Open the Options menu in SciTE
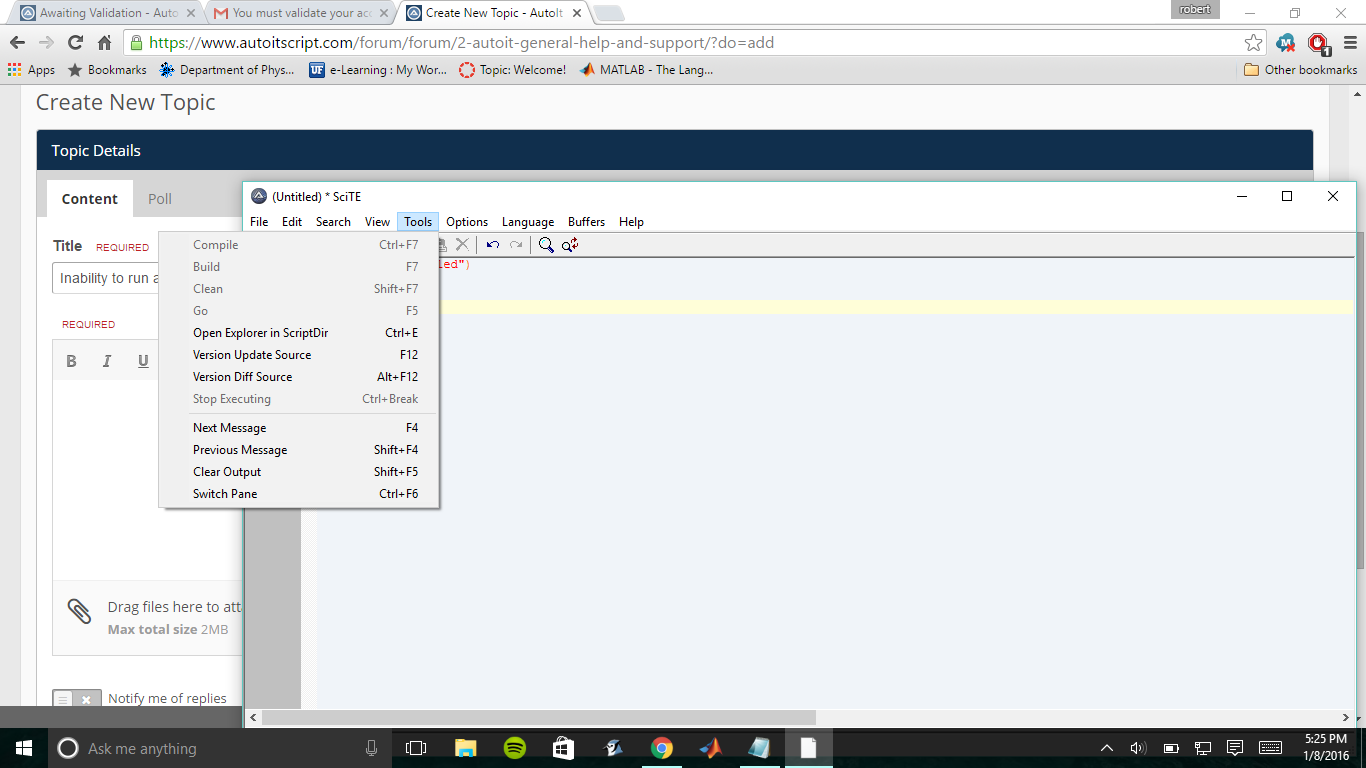The width and height of the screenshot is (1366, 768). coord(467,222)
